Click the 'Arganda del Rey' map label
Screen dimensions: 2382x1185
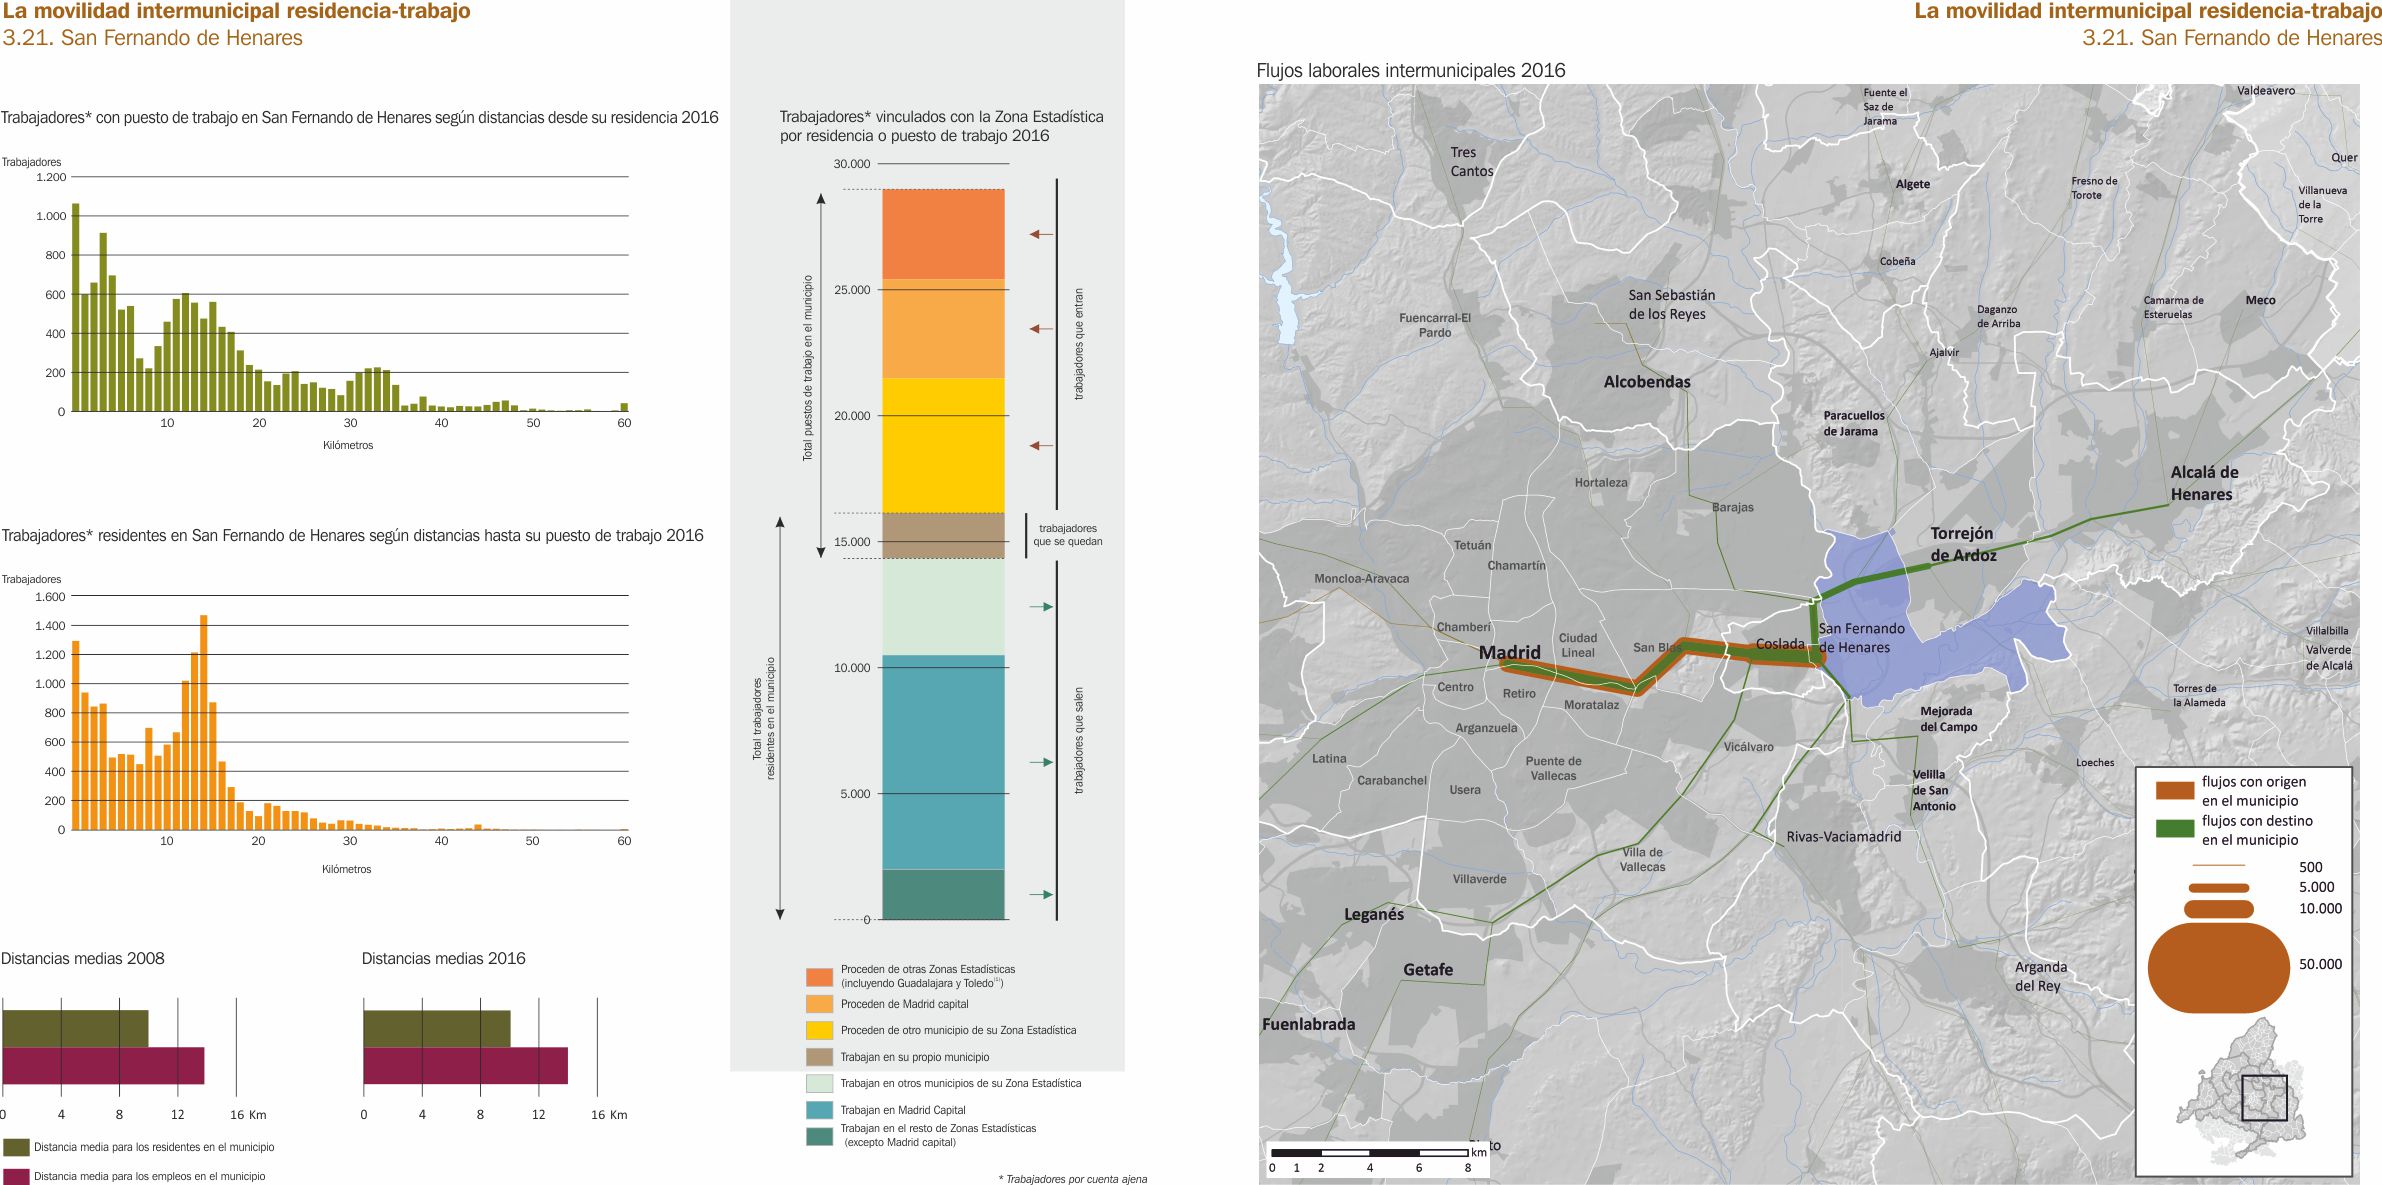tap(2040, 976)
